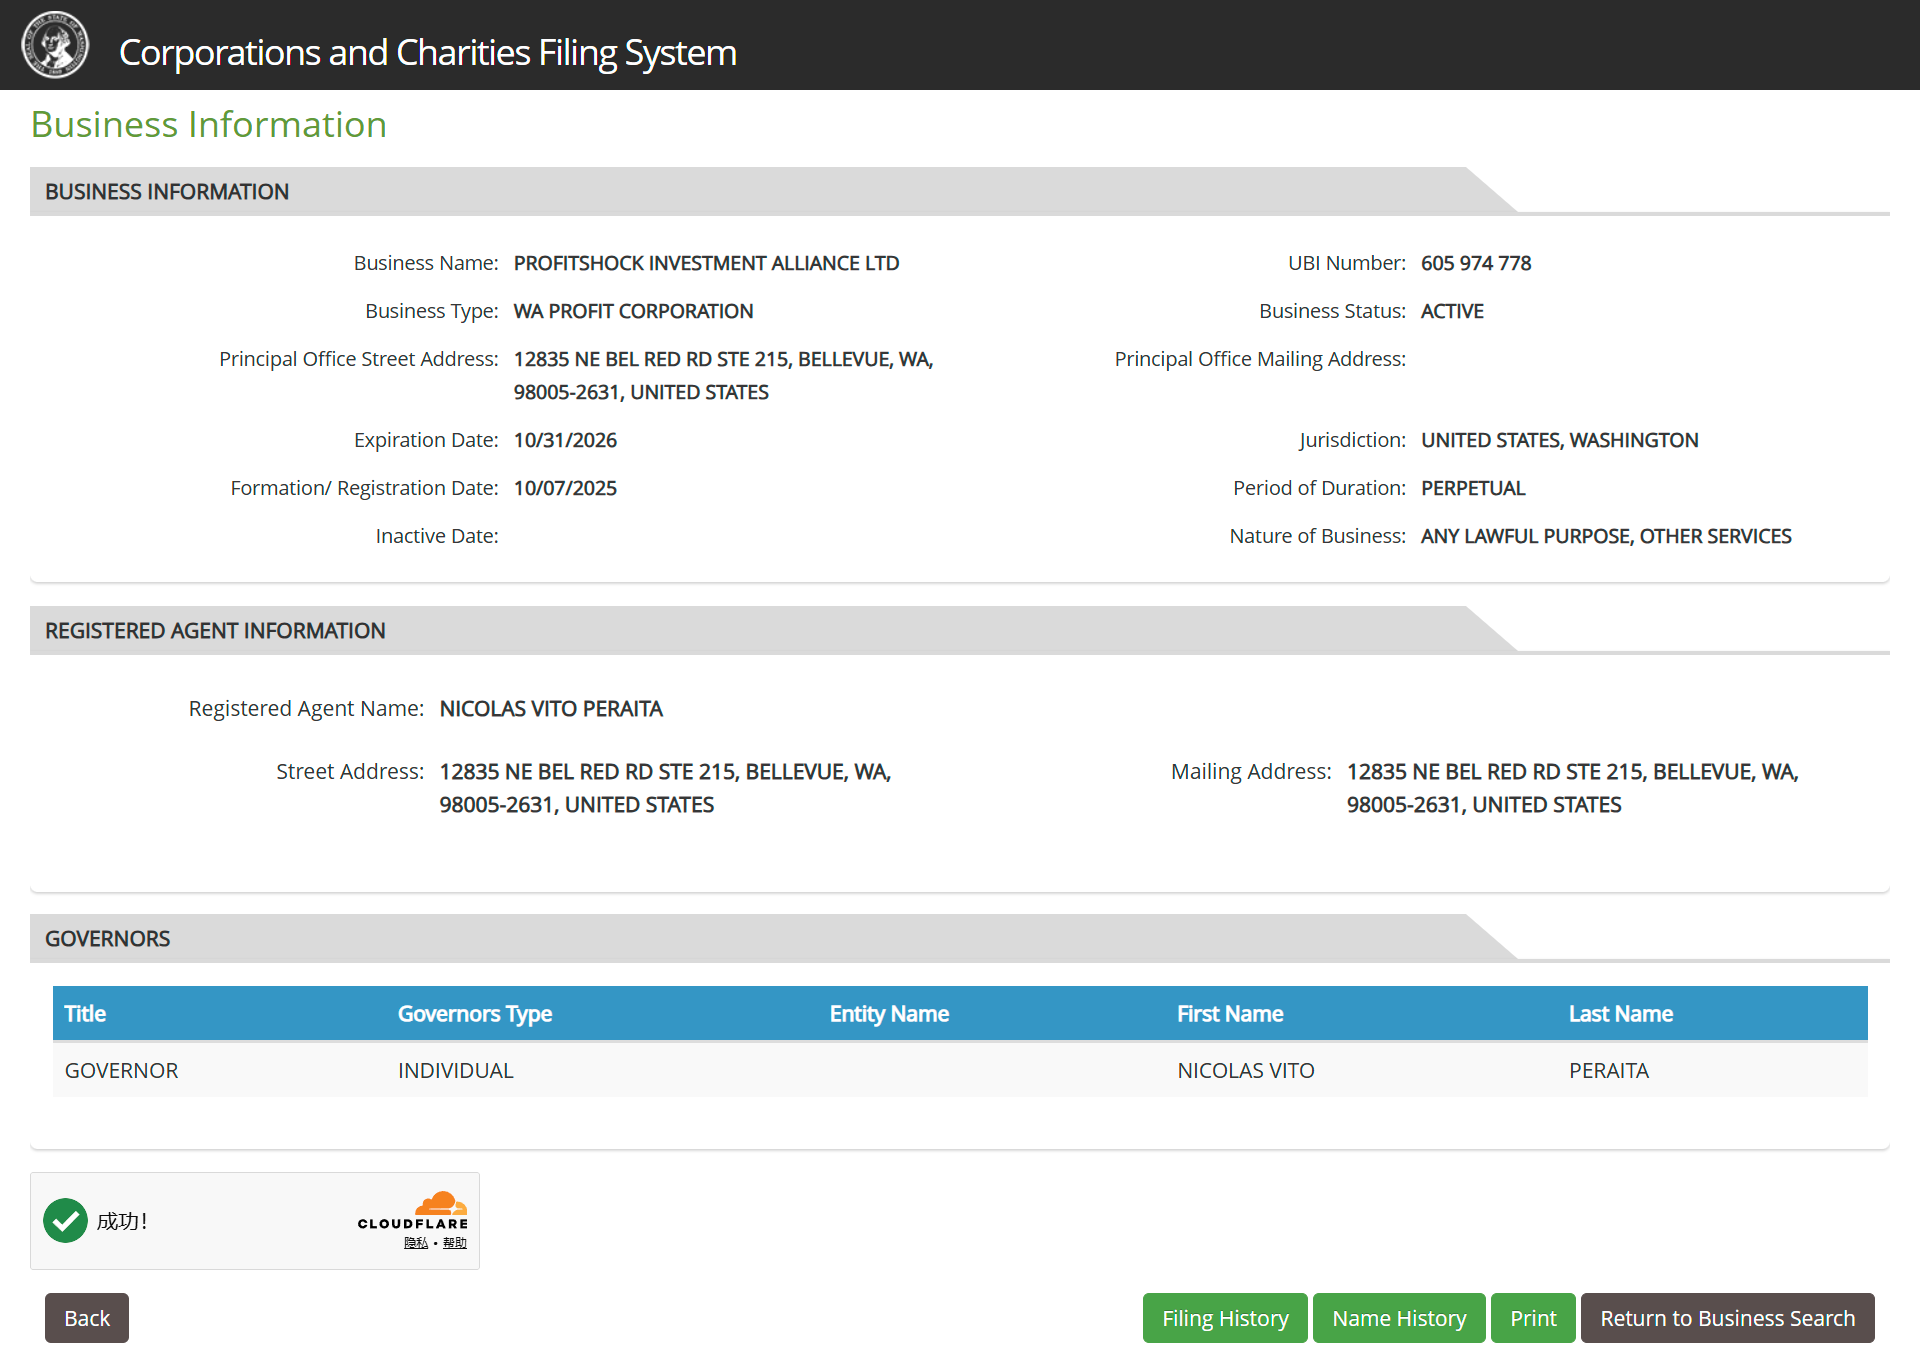This screenshot has height=1357, width=1920.
Task: Click the green Business Information page heading
Action: pos(208,124)
